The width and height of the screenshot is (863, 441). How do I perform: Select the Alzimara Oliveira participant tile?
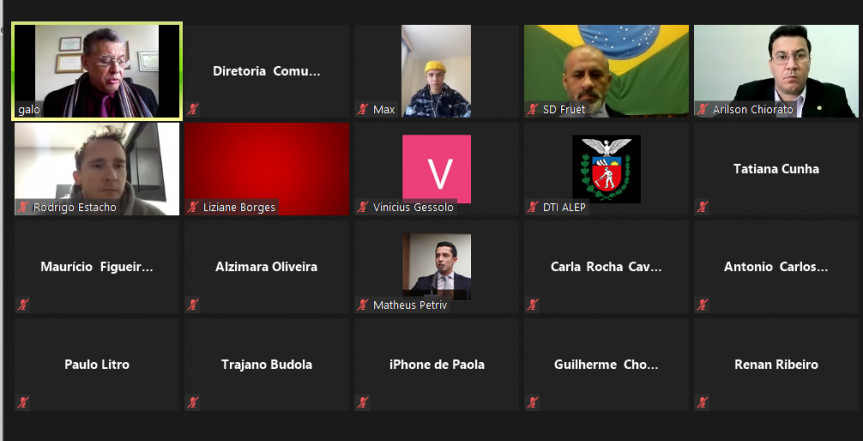[267, 267]
